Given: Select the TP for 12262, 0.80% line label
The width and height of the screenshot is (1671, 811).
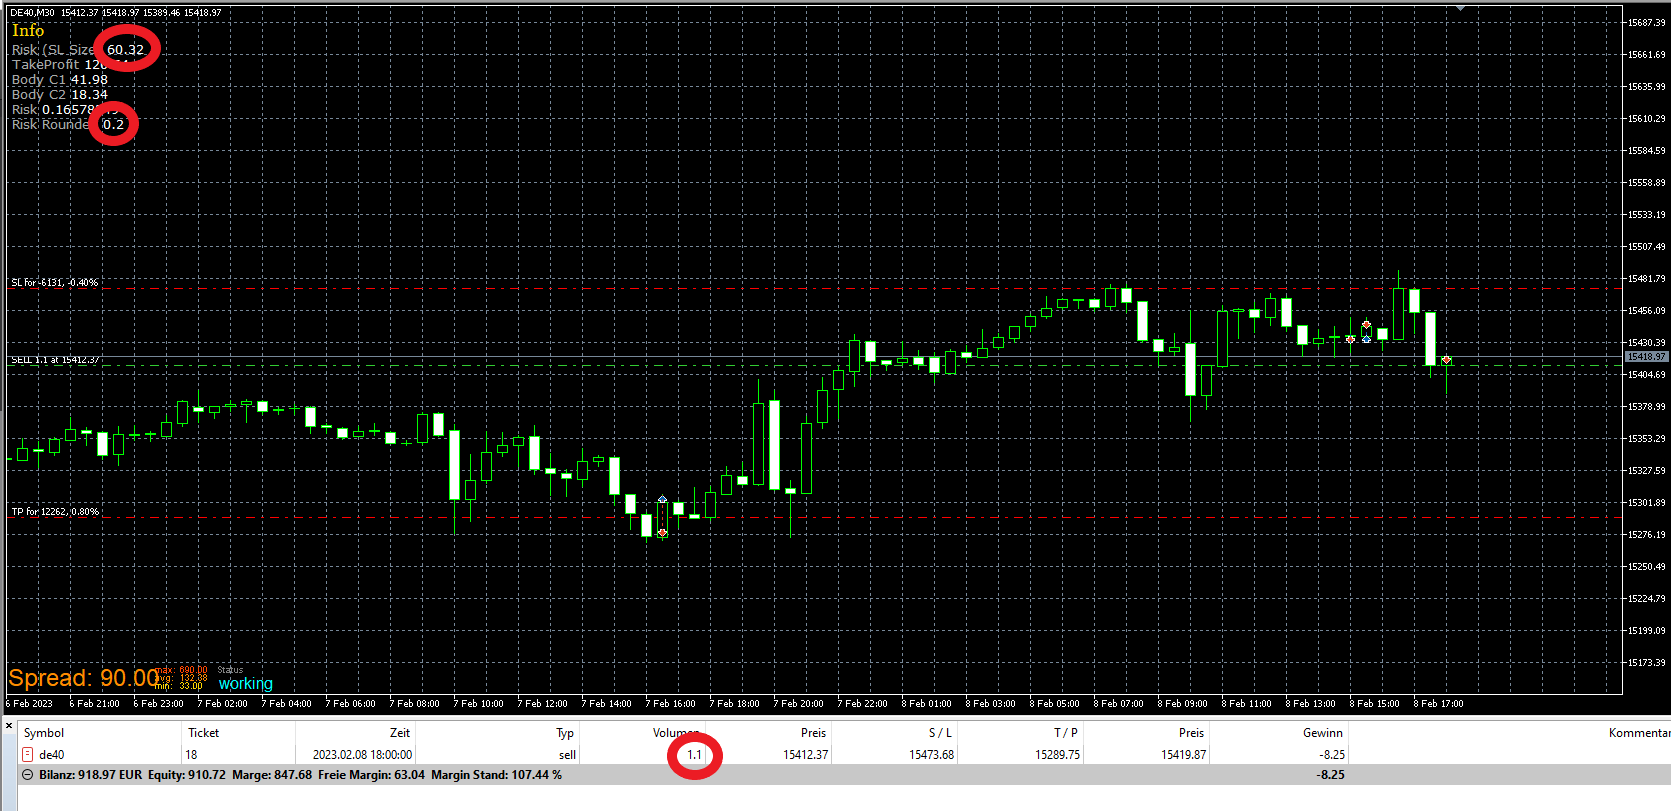Looking at the screenshot, I should (55, 512).
